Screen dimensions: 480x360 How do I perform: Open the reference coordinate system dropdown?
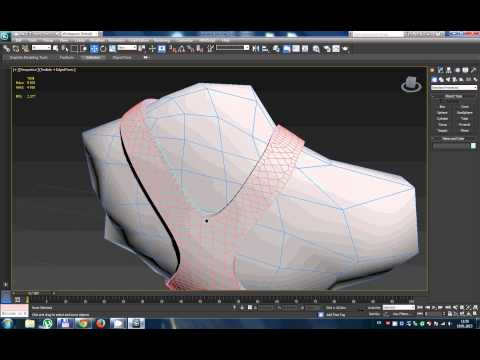(127, 48)
